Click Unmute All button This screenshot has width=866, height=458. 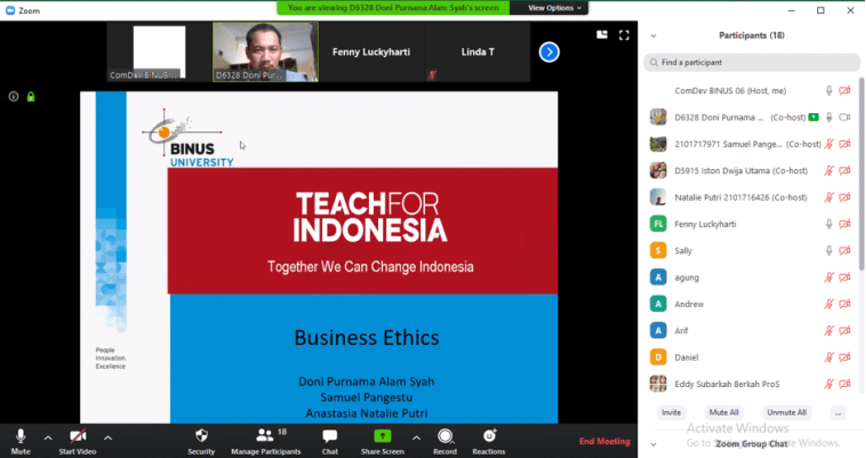click(x=786, y=413)
